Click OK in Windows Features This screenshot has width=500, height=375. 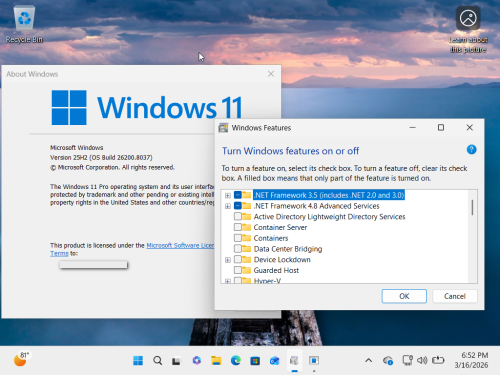pos(404,296)
